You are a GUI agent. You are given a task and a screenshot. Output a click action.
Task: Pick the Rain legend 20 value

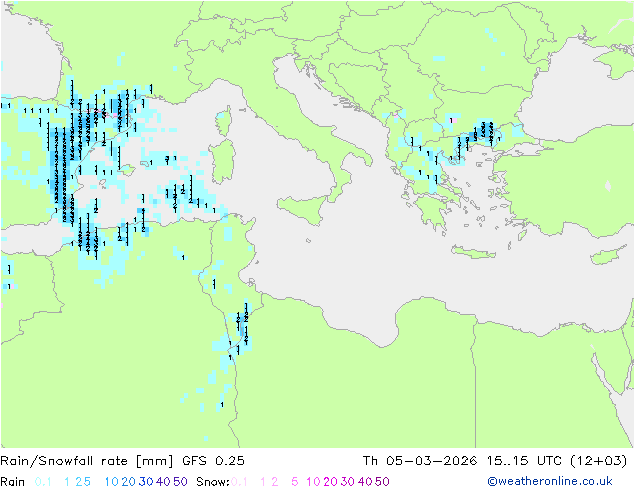coord(129,482)
